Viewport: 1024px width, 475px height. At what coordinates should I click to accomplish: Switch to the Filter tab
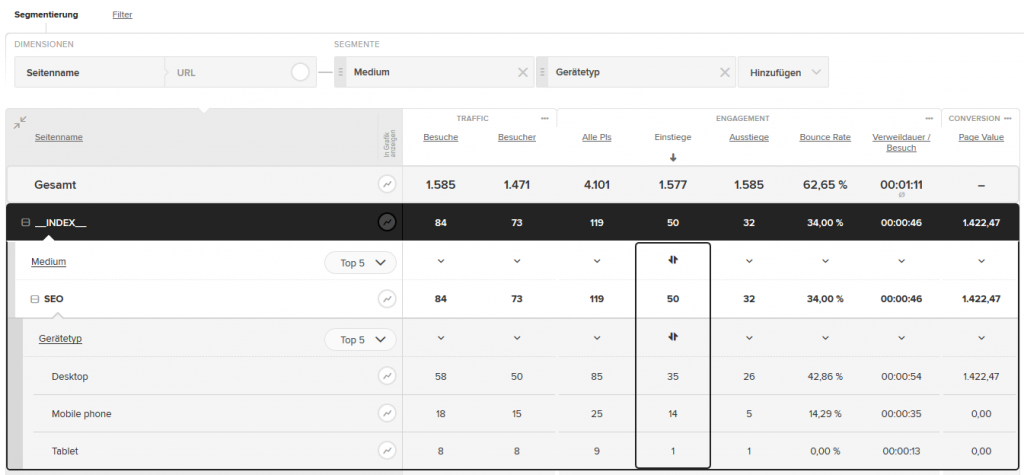(x=122, y=14)
